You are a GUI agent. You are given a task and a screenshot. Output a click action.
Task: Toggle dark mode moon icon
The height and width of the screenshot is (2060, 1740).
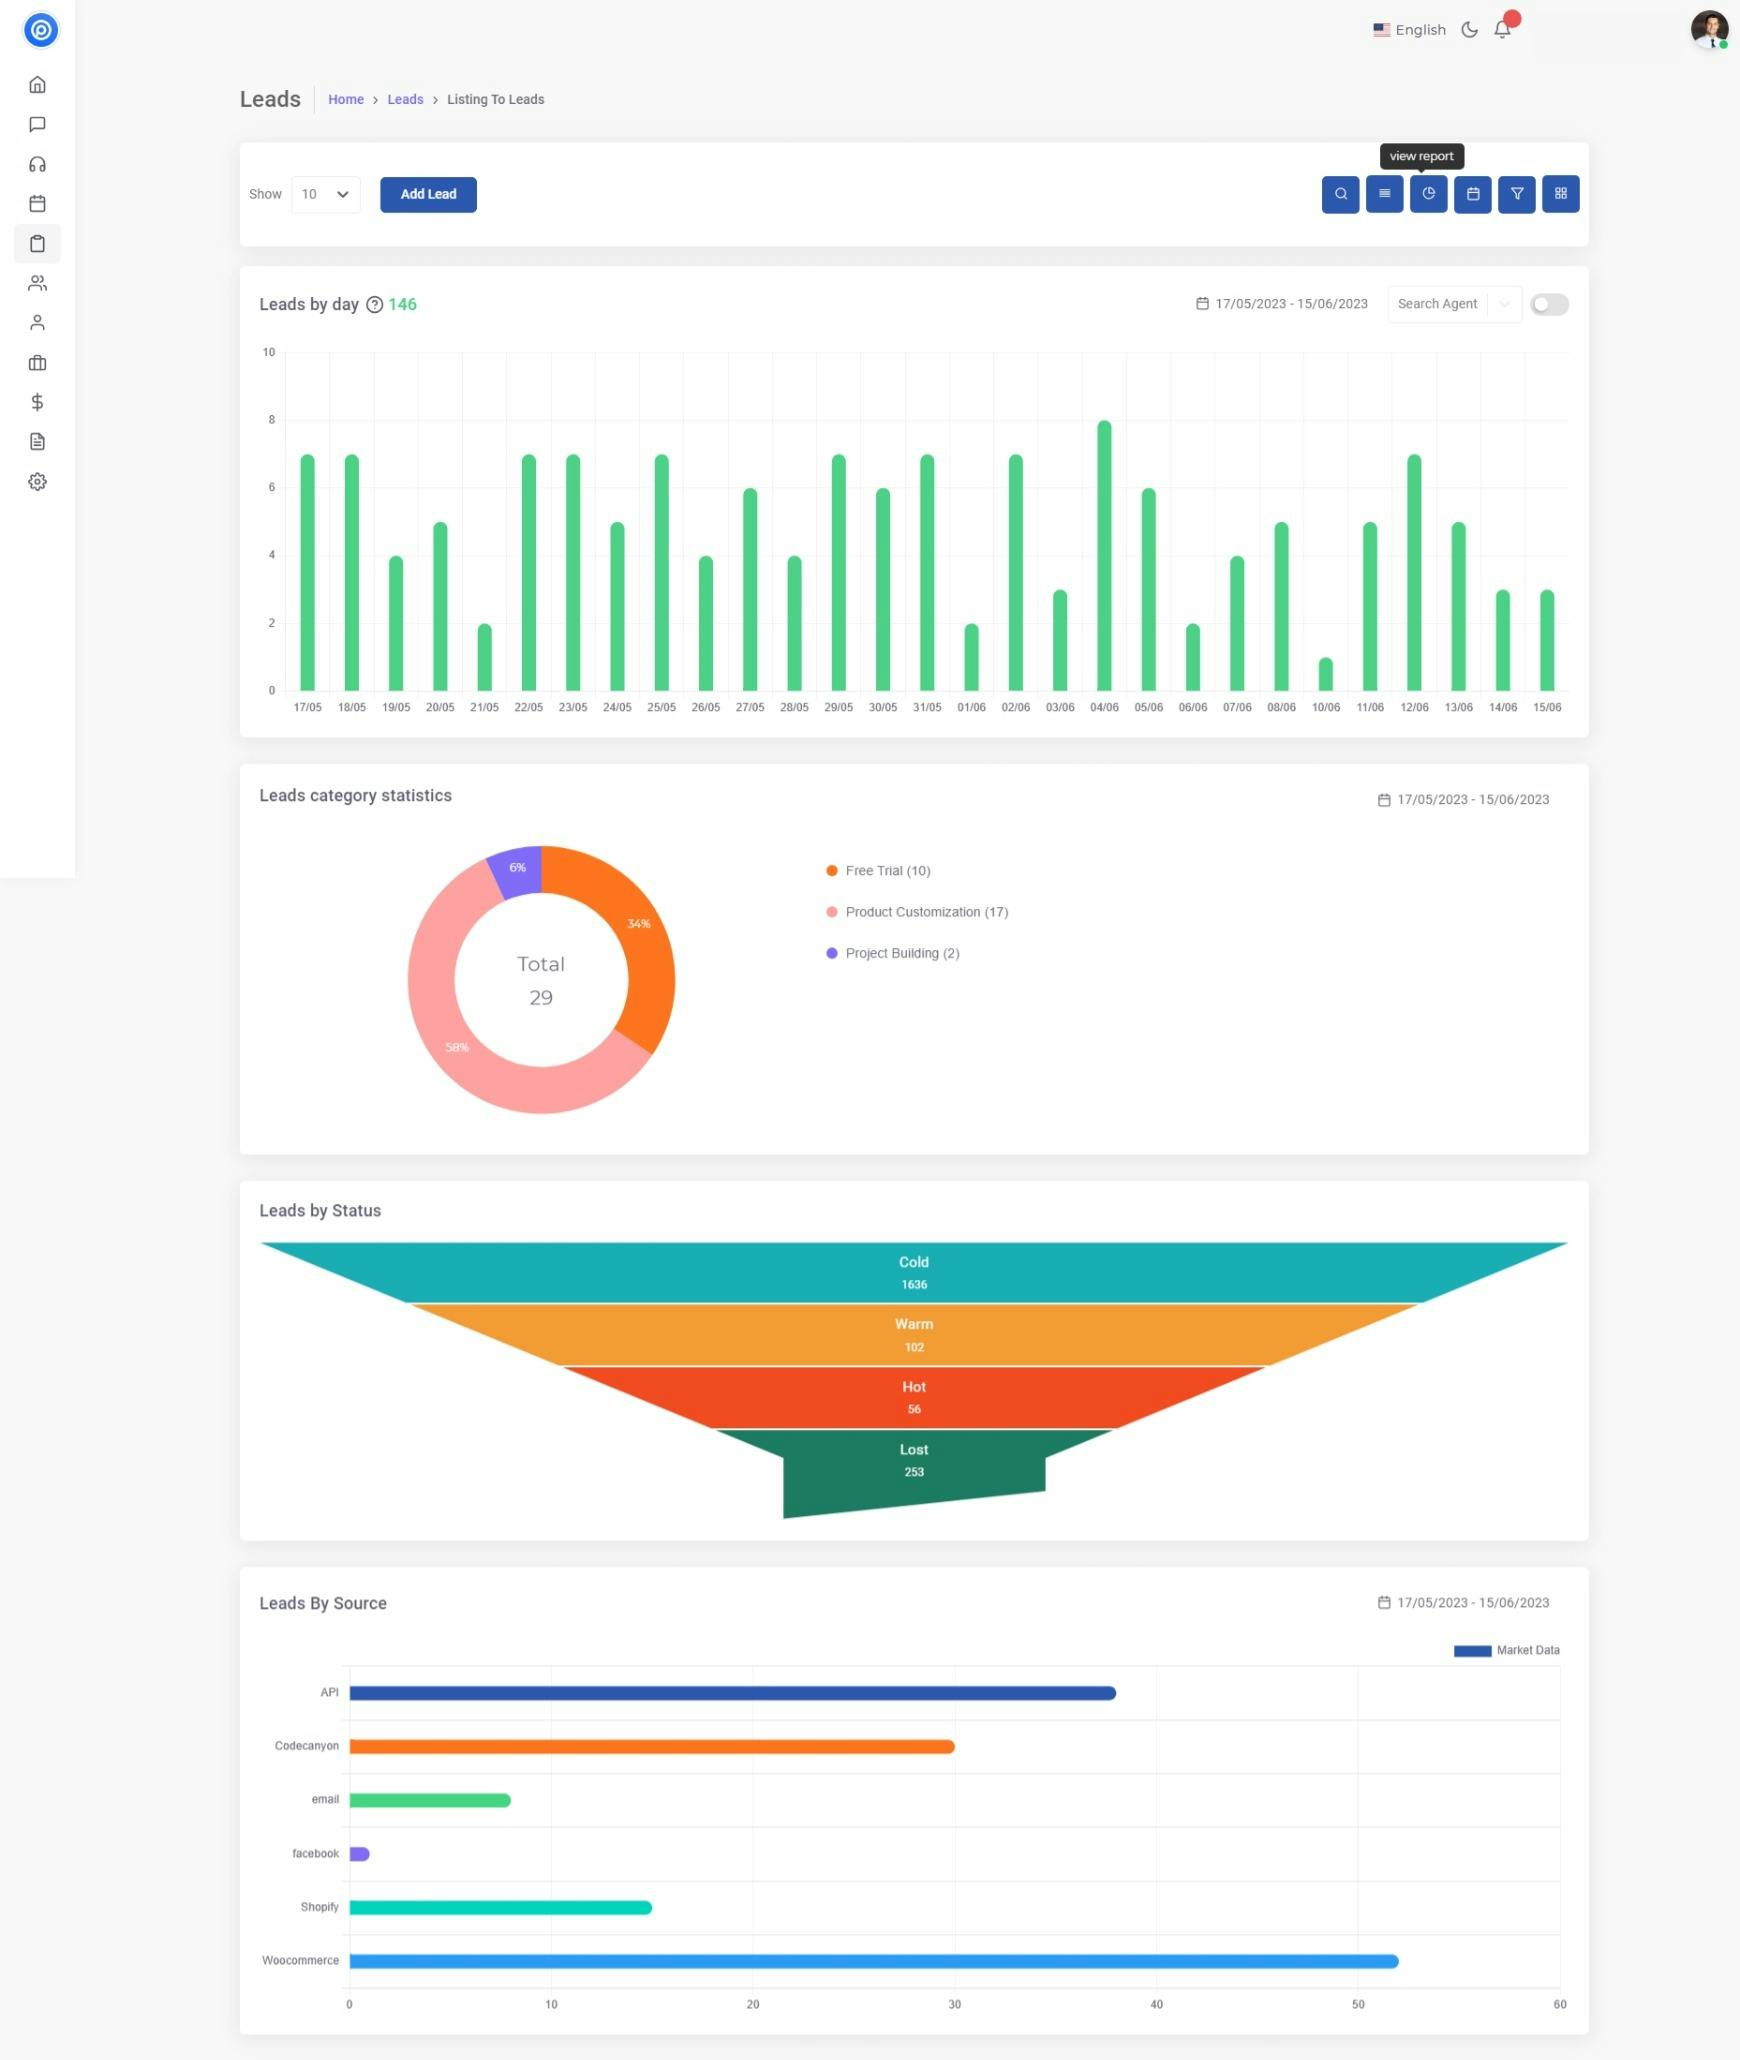1469,30
